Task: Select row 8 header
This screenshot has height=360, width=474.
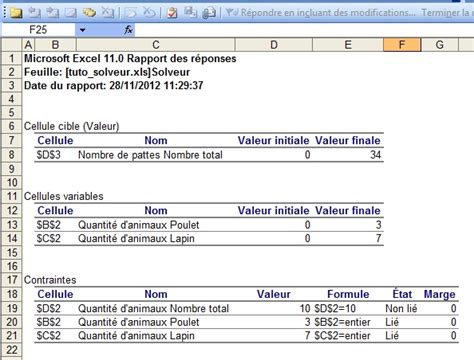Action: coord(12,155)
